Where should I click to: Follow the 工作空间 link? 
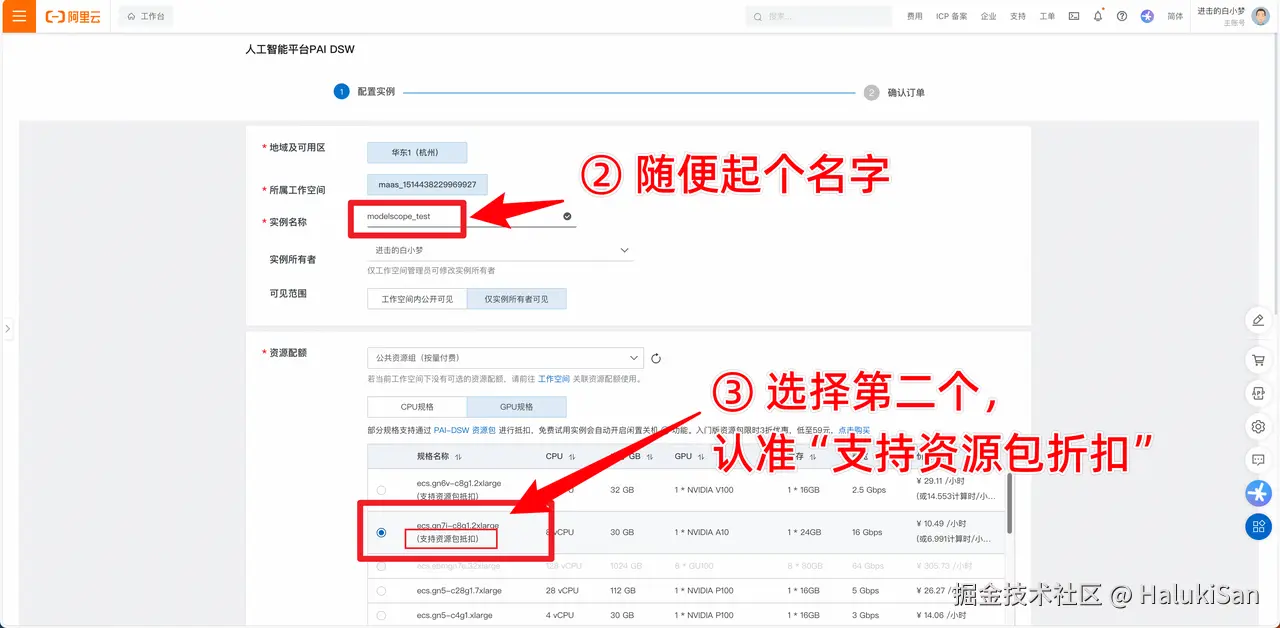(x=553, y=379)
